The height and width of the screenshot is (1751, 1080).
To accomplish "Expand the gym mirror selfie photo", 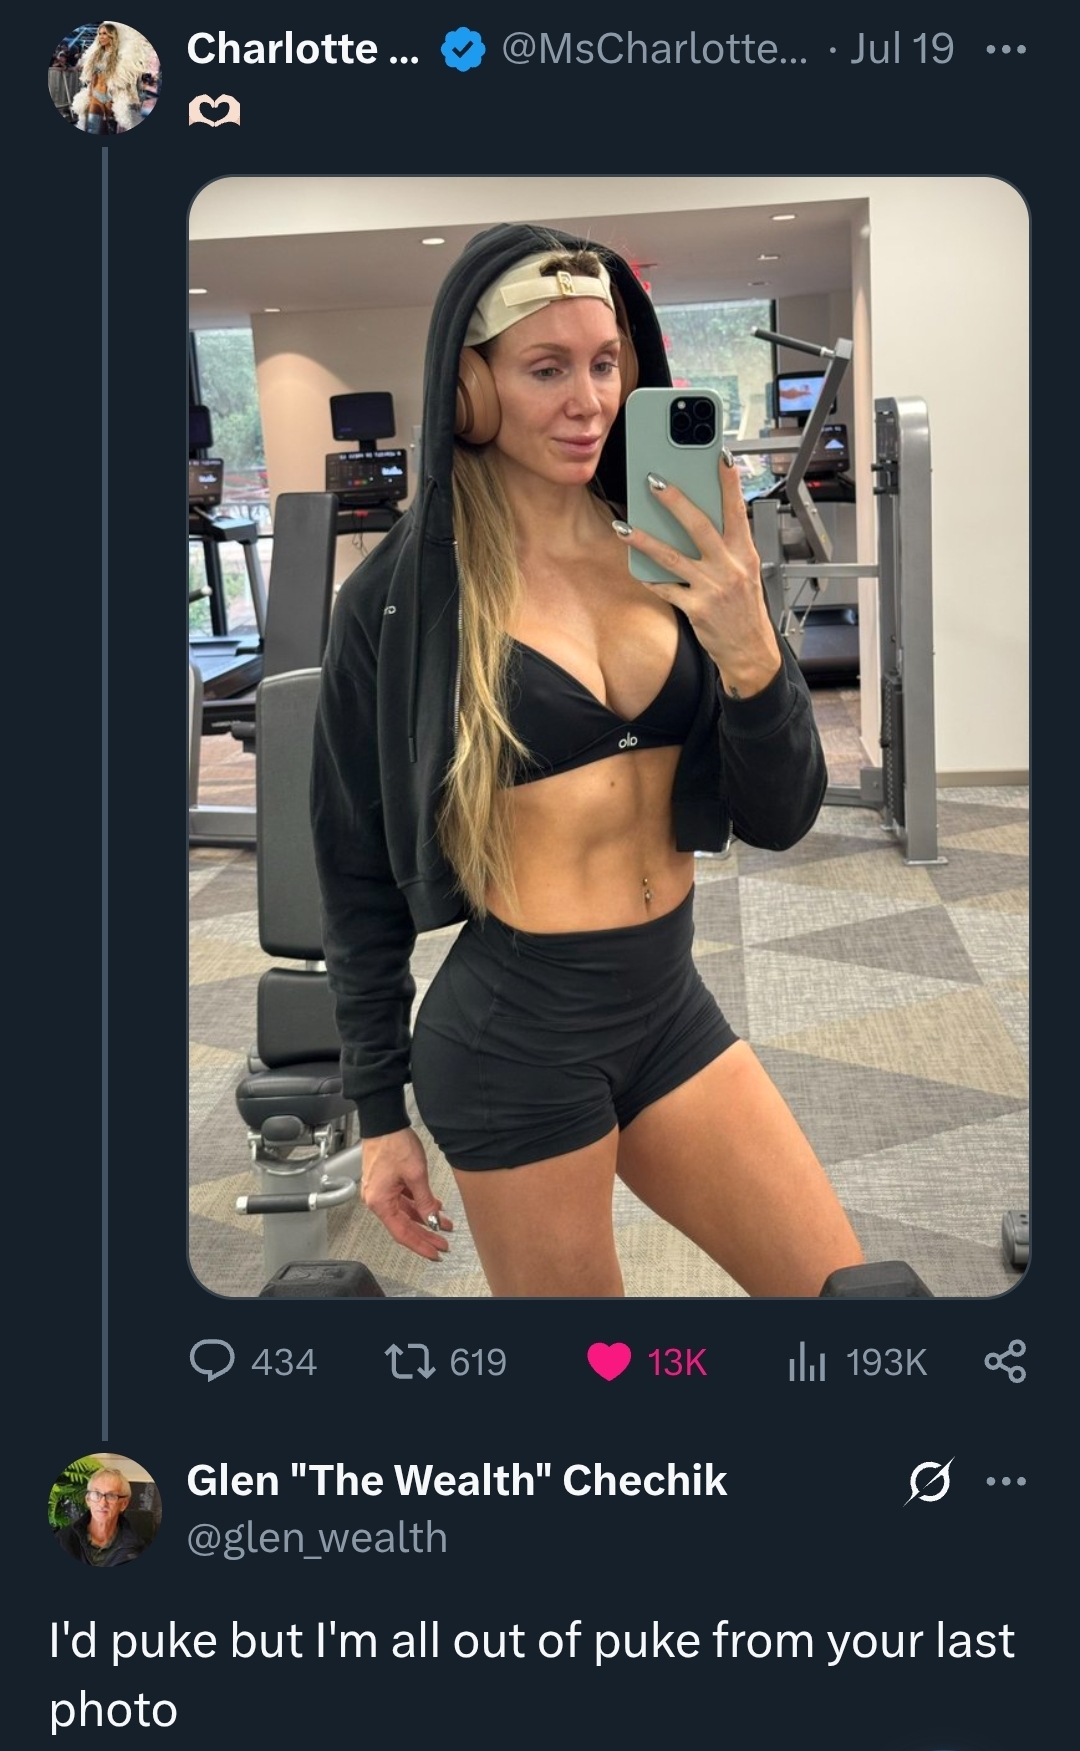I will (608, 736).
